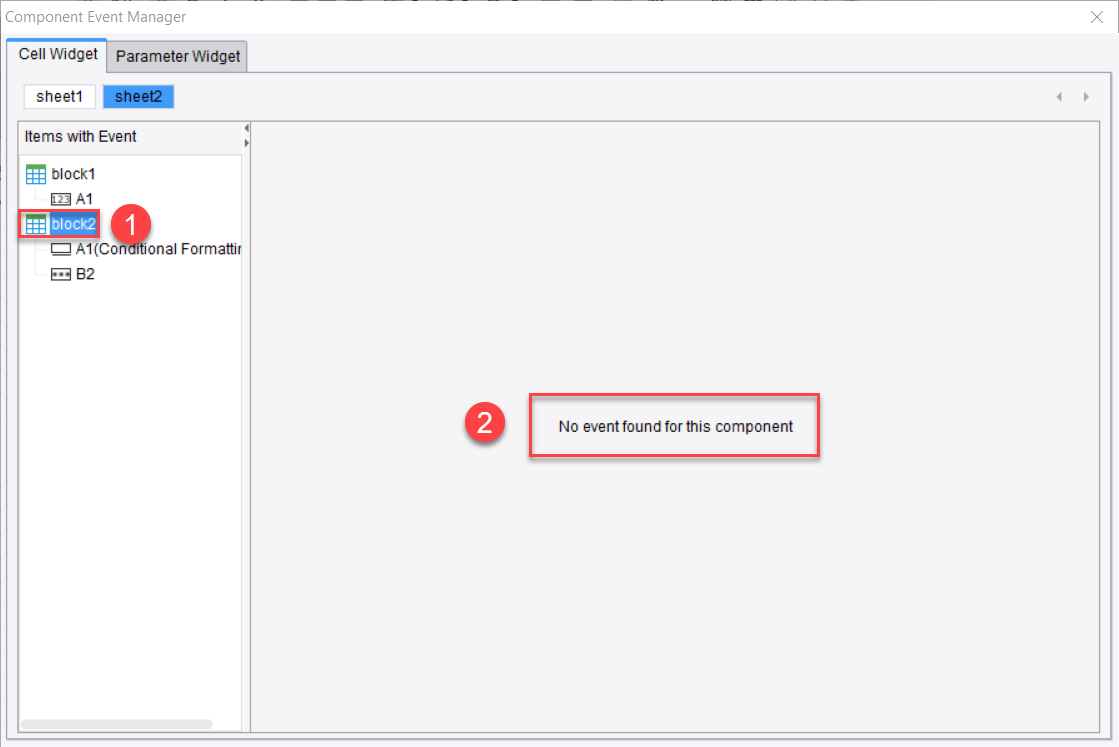Collapse the tree panel with left arrow
This screenshot has width=1119, height=747.
(246, 128)
